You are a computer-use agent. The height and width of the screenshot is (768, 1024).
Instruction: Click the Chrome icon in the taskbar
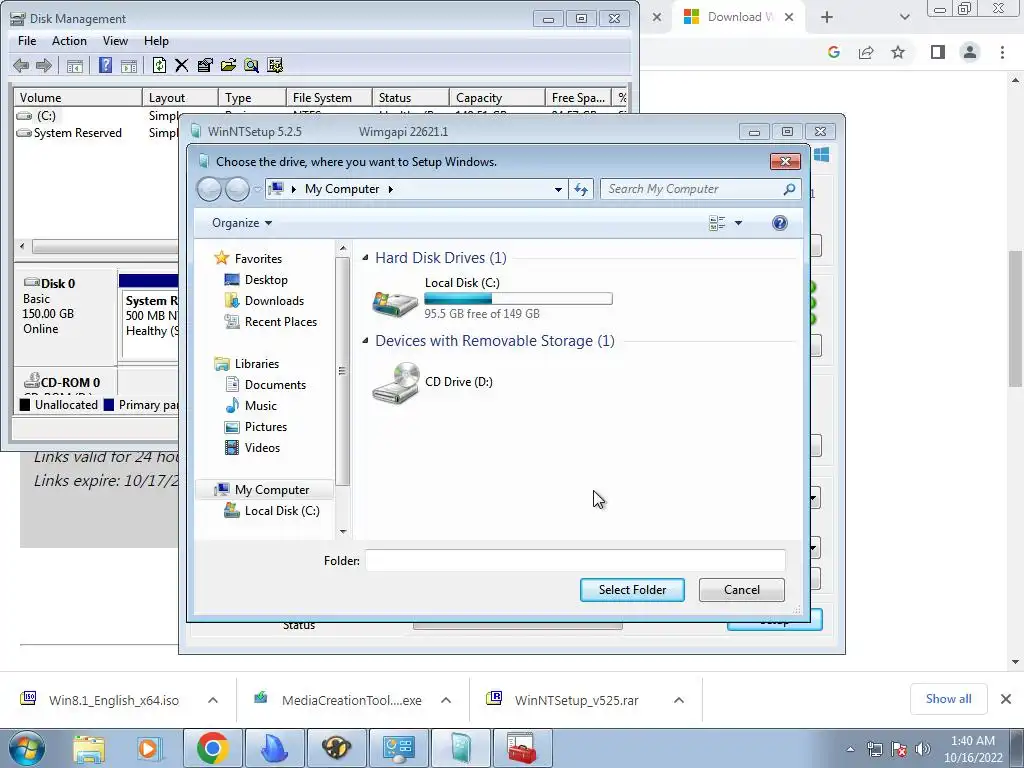tap(212, 748)
